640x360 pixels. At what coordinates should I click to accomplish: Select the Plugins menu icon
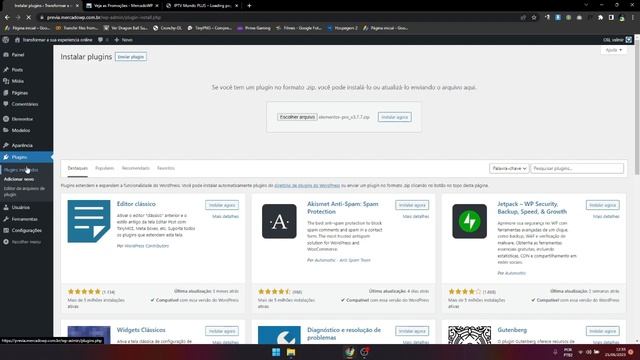click(6, 157)
